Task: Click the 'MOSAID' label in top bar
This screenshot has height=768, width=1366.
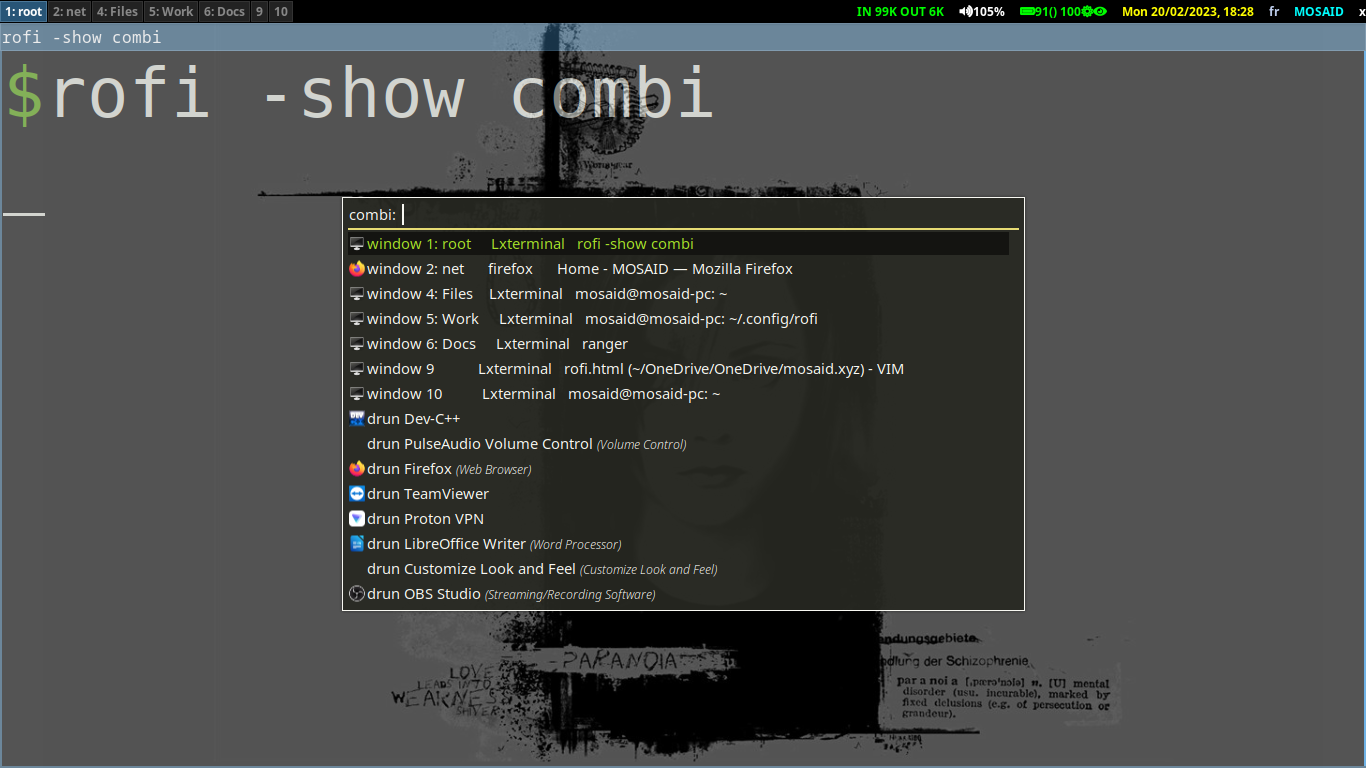Action: [1319, 12]
